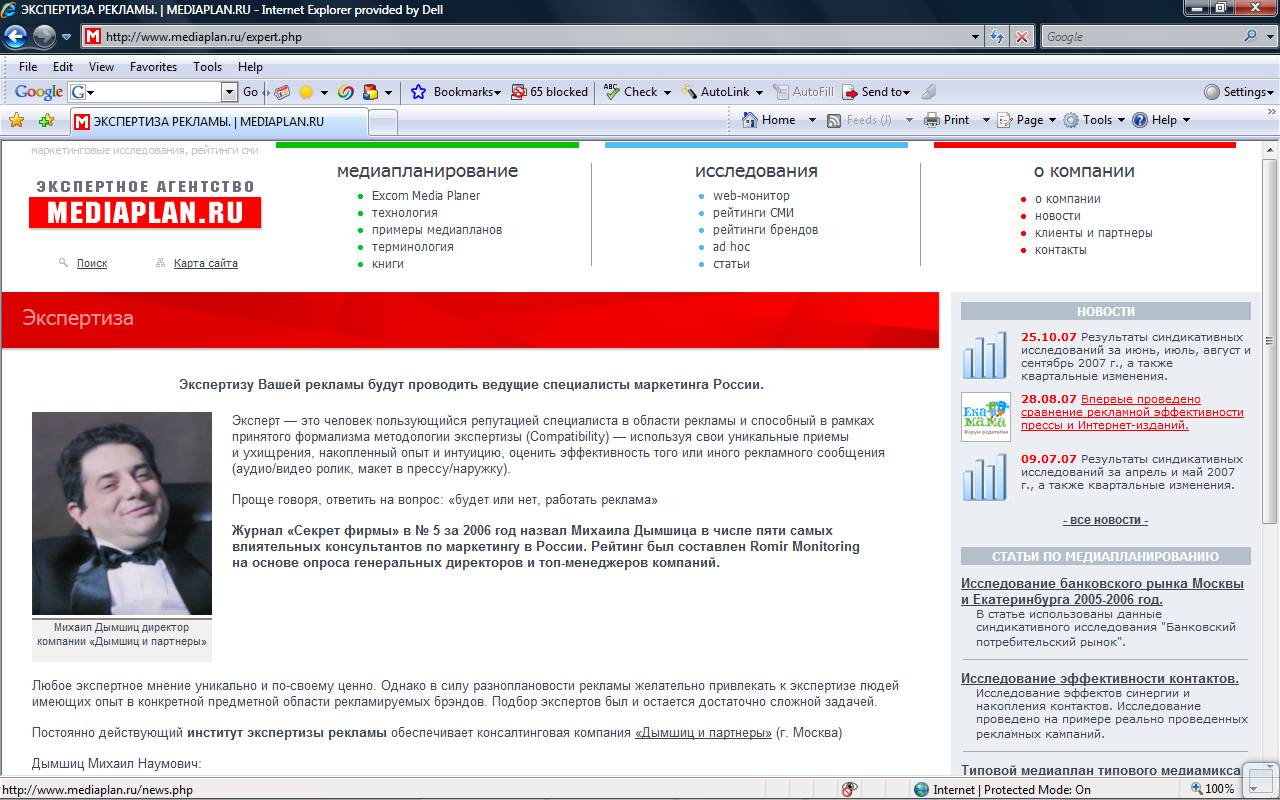This screenshot has width=1280, height=800.
Task: Click the search magnifier icon
Action: click(x=1251, y=37)
